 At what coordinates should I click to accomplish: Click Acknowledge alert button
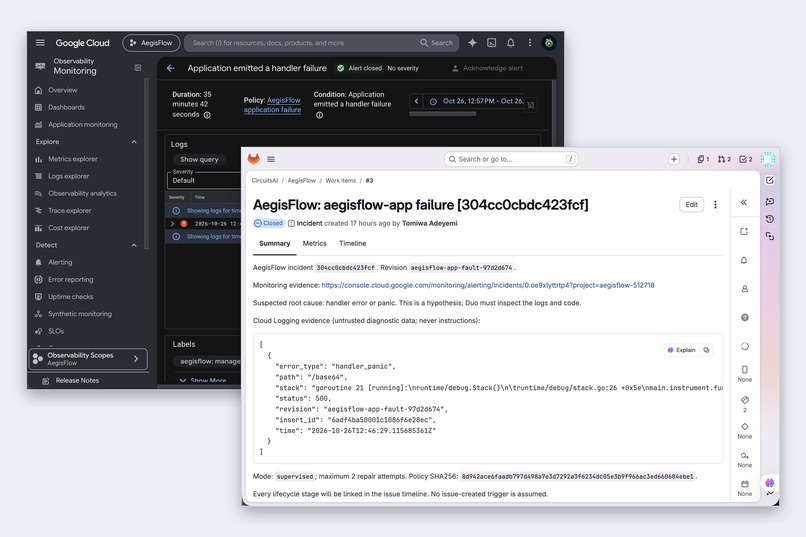point(487,68)
